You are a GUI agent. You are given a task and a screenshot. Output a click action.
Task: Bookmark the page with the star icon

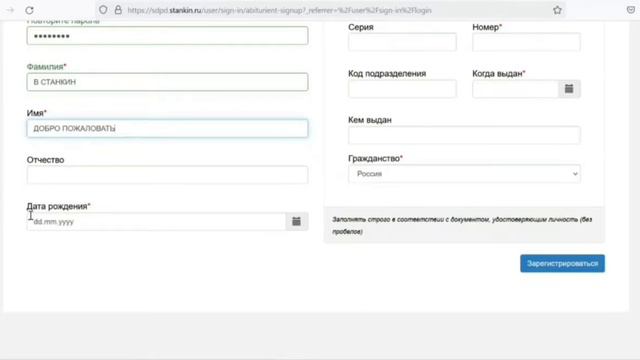click(557, 10)
